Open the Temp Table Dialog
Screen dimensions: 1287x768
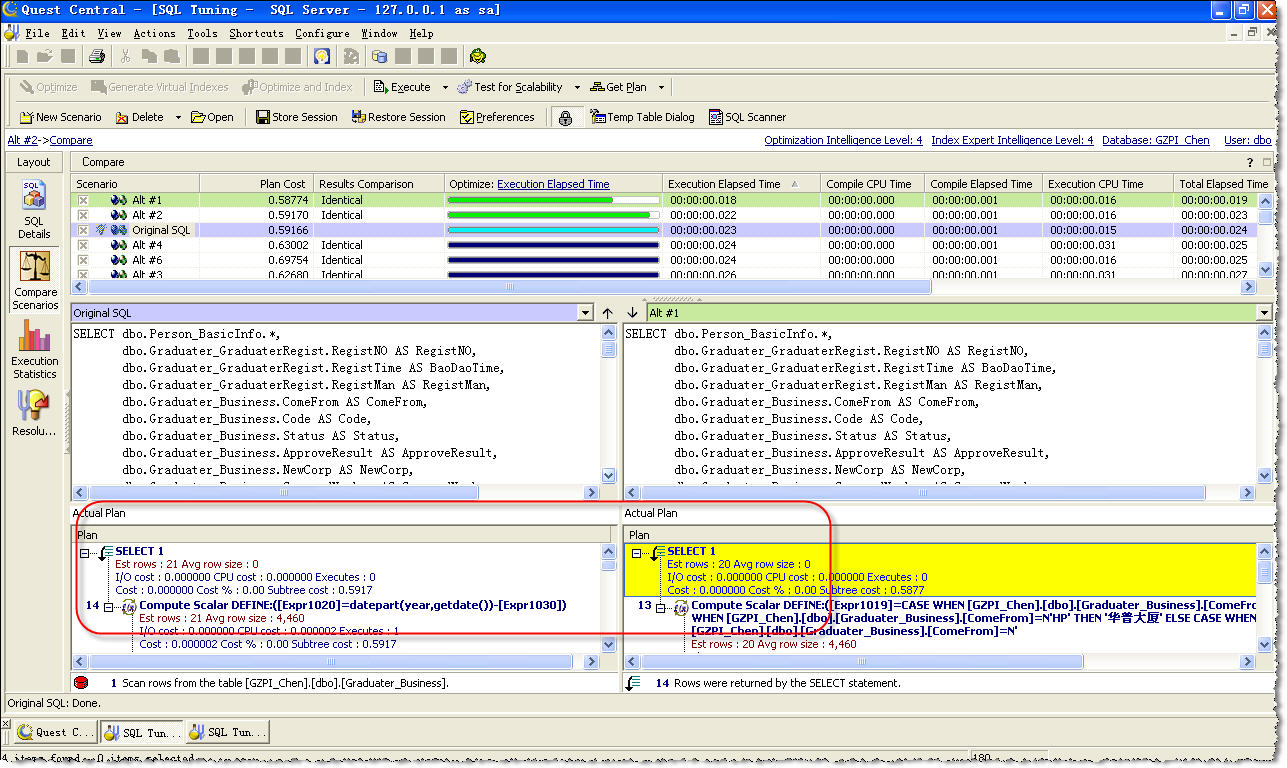642,117
